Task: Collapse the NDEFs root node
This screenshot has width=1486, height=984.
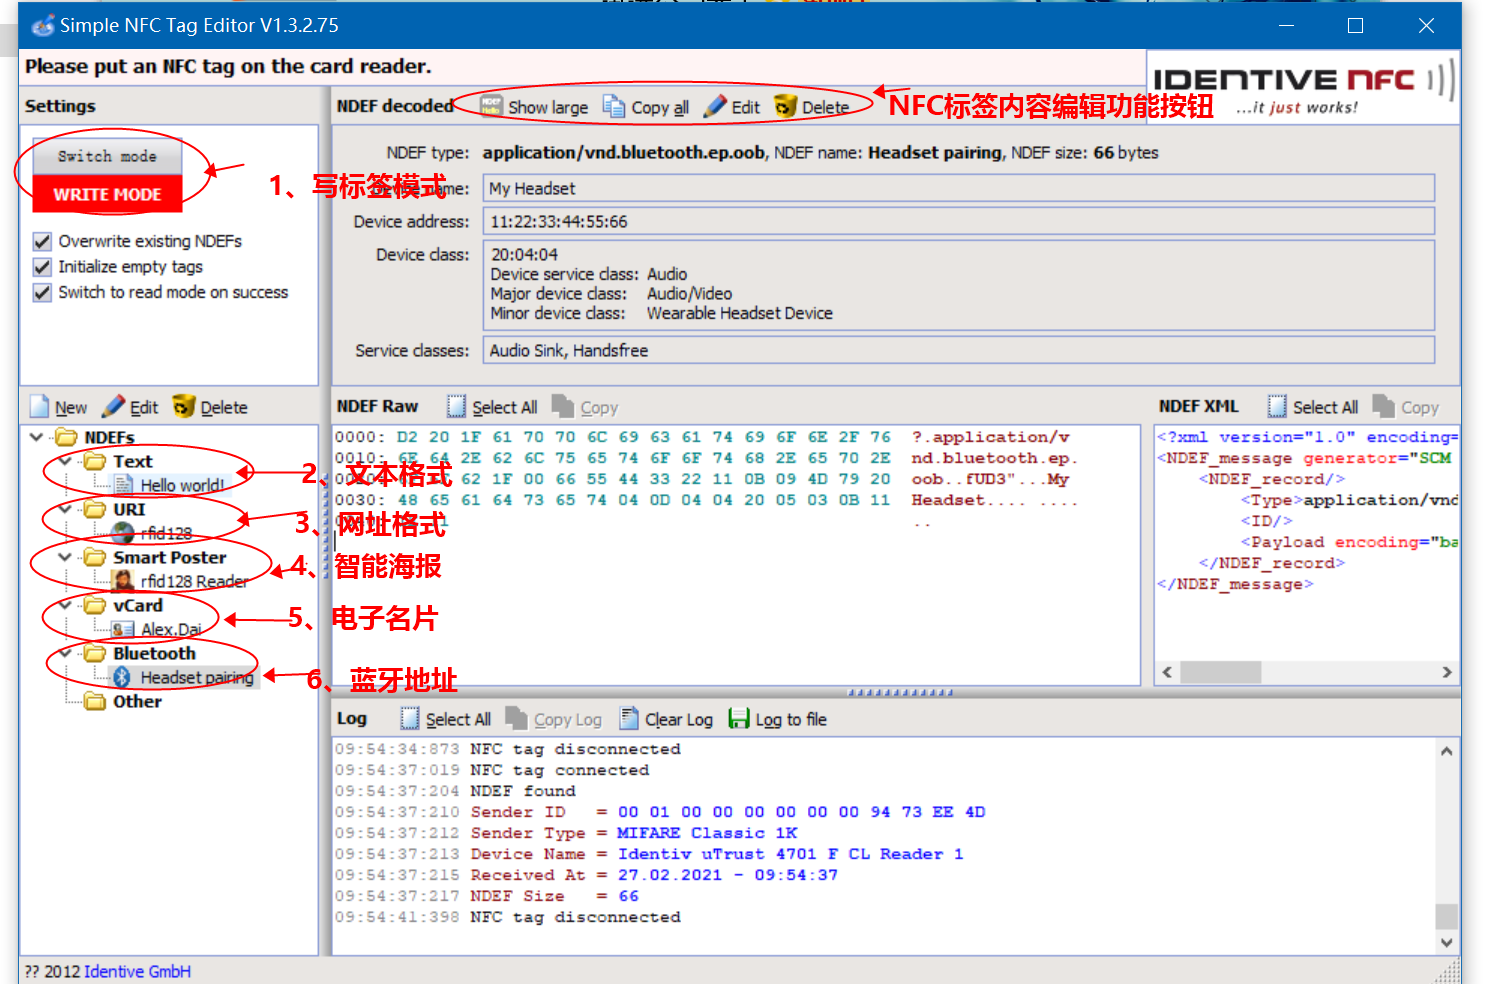Action: tap(37, 437)
